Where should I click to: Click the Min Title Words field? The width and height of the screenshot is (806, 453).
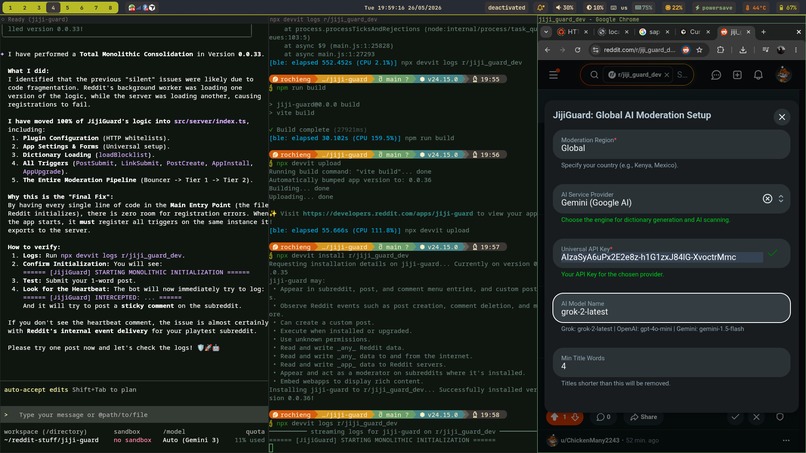(x=671, y=363)
